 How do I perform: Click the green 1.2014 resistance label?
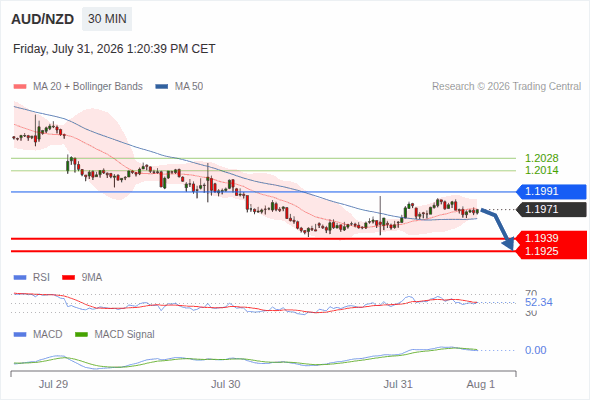click(x=541, y=170)
